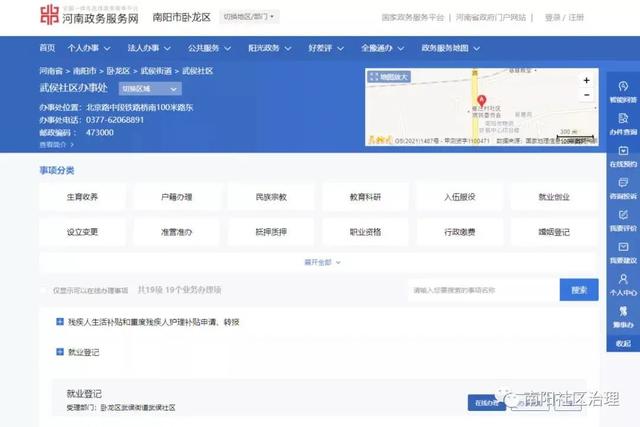Expand all categories via 展开全部
The image size is (640, 427).
pyautogui.click(x=322, y=262)
